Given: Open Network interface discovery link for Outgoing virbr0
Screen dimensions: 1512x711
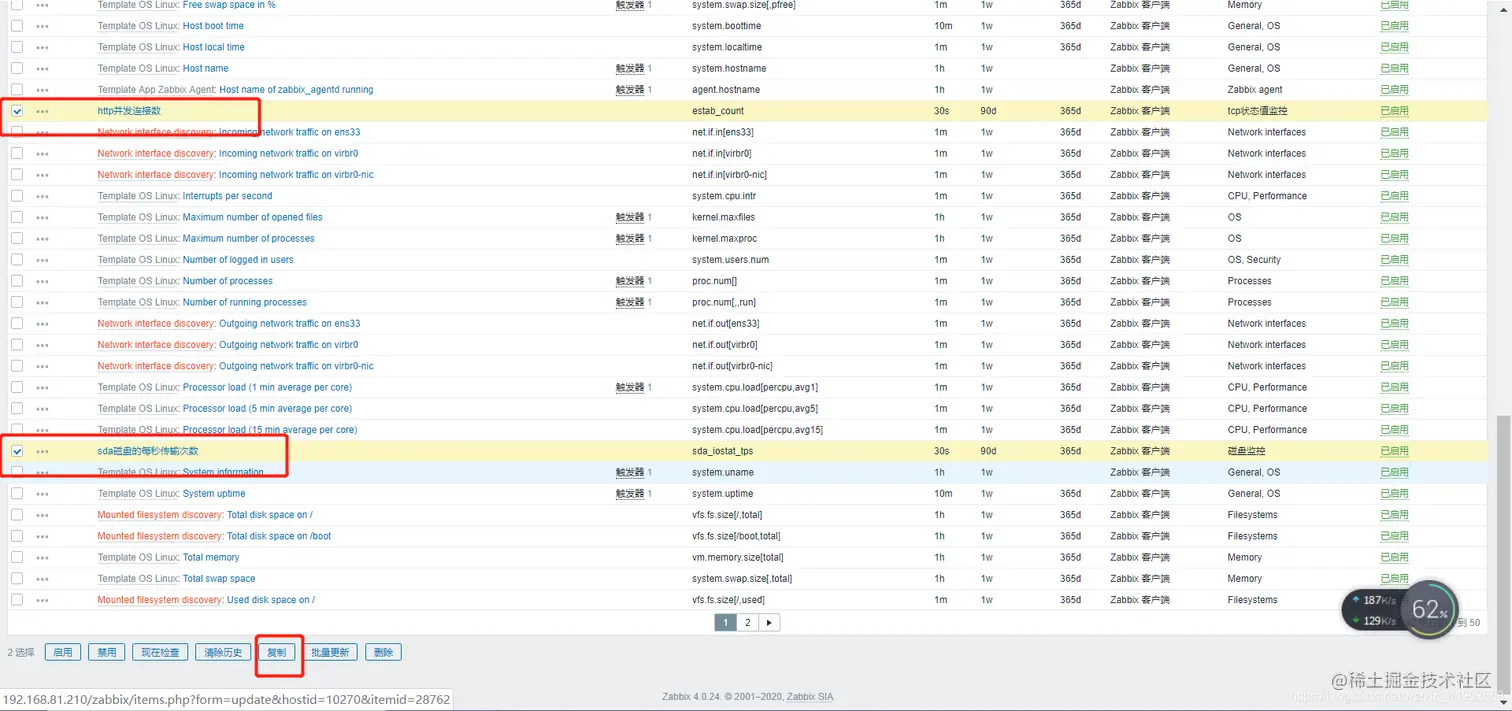Looking at the screenshot, I should pos(156,345).
